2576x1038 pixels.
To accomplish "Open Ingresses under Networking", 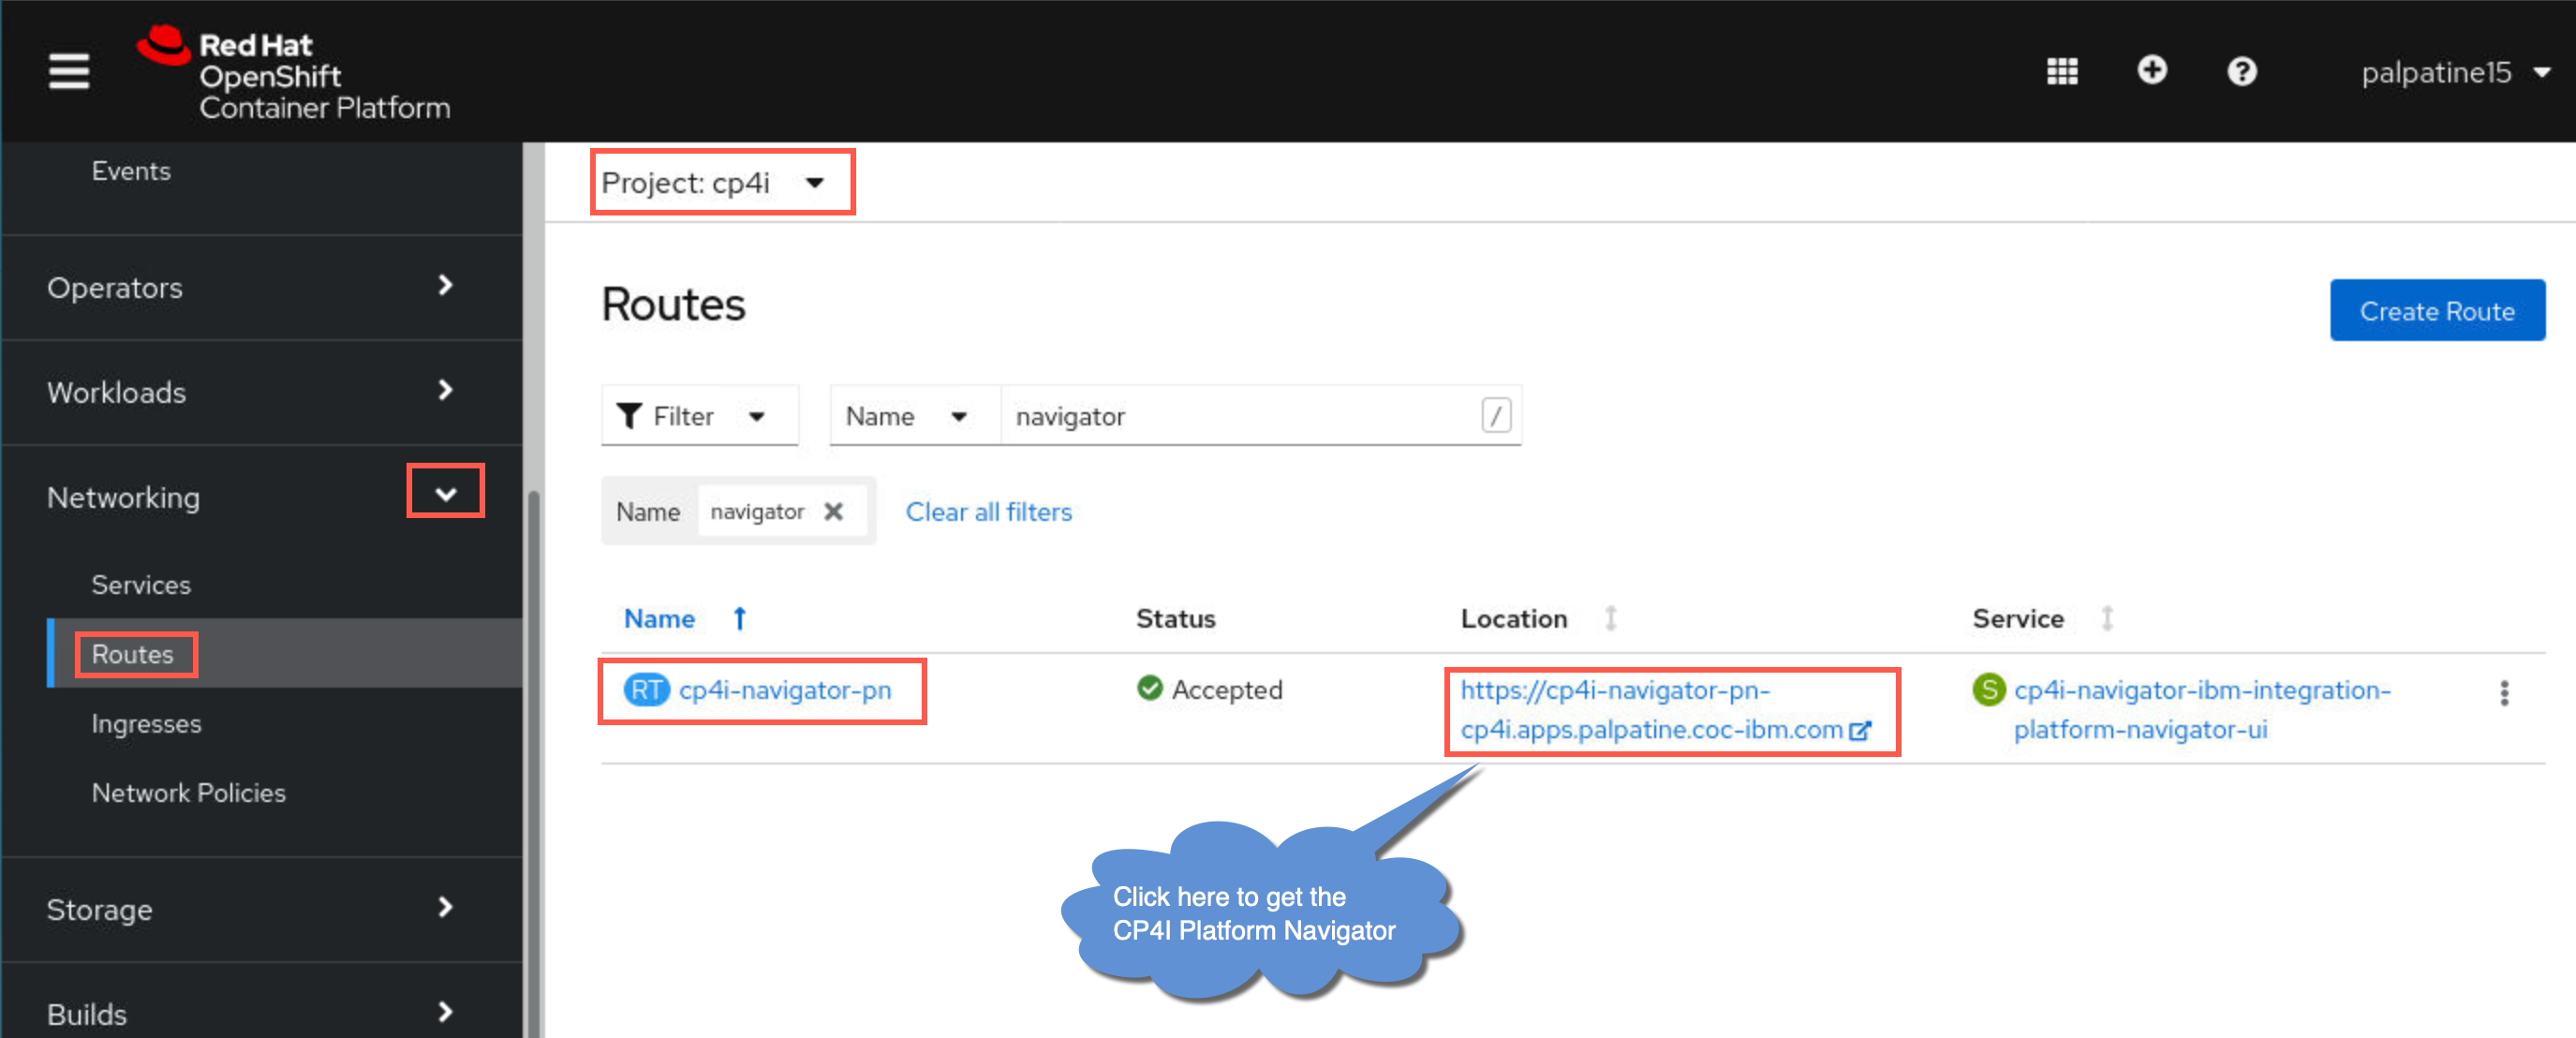I will (146, 724).
